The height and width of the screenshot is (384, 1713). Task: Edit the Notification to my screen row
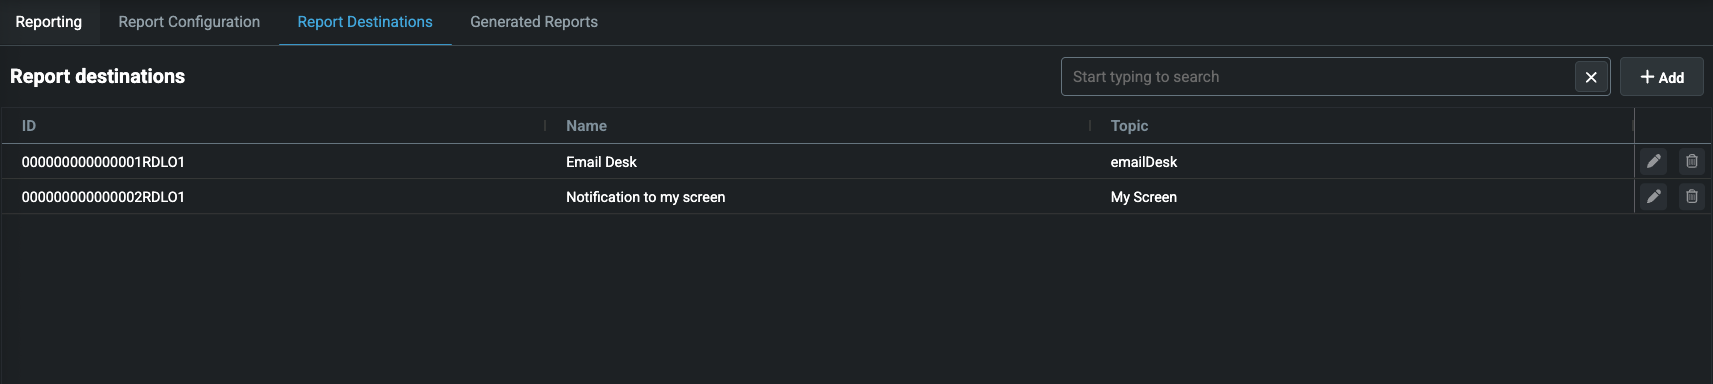[1654, 196]
